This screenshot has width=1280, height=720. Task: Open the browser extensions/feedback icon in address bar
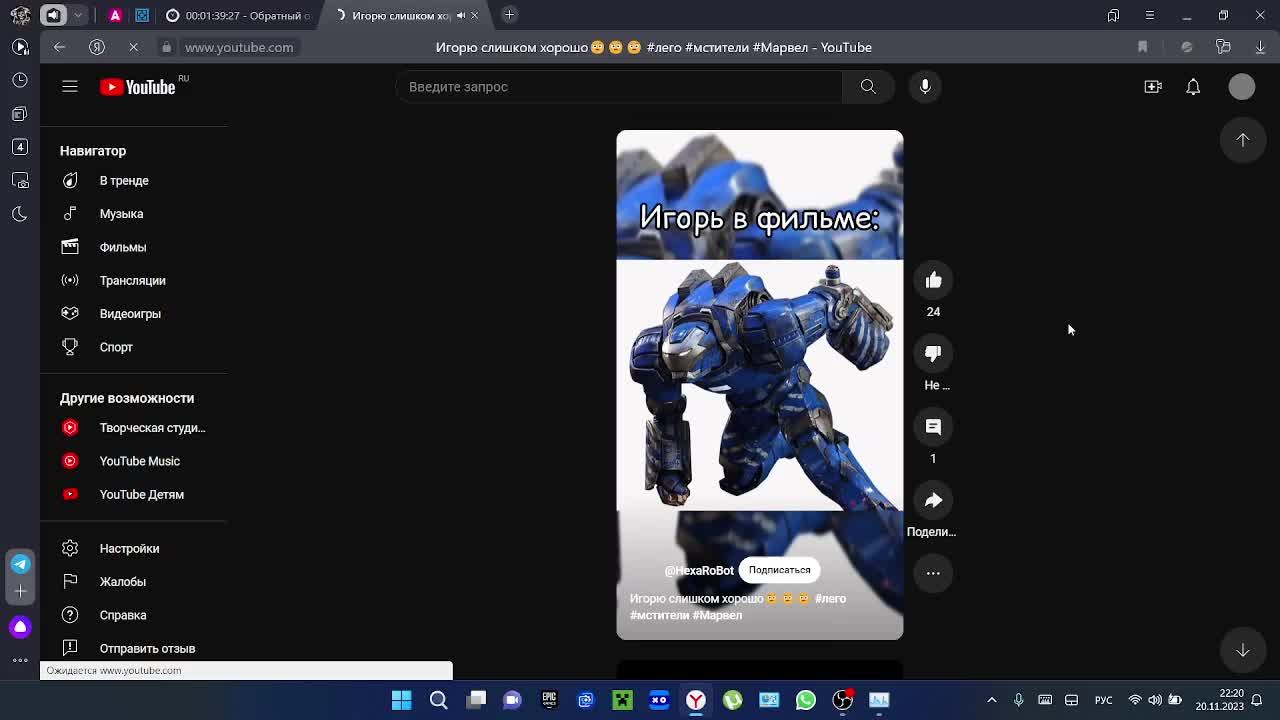[x=1186, y=47]
